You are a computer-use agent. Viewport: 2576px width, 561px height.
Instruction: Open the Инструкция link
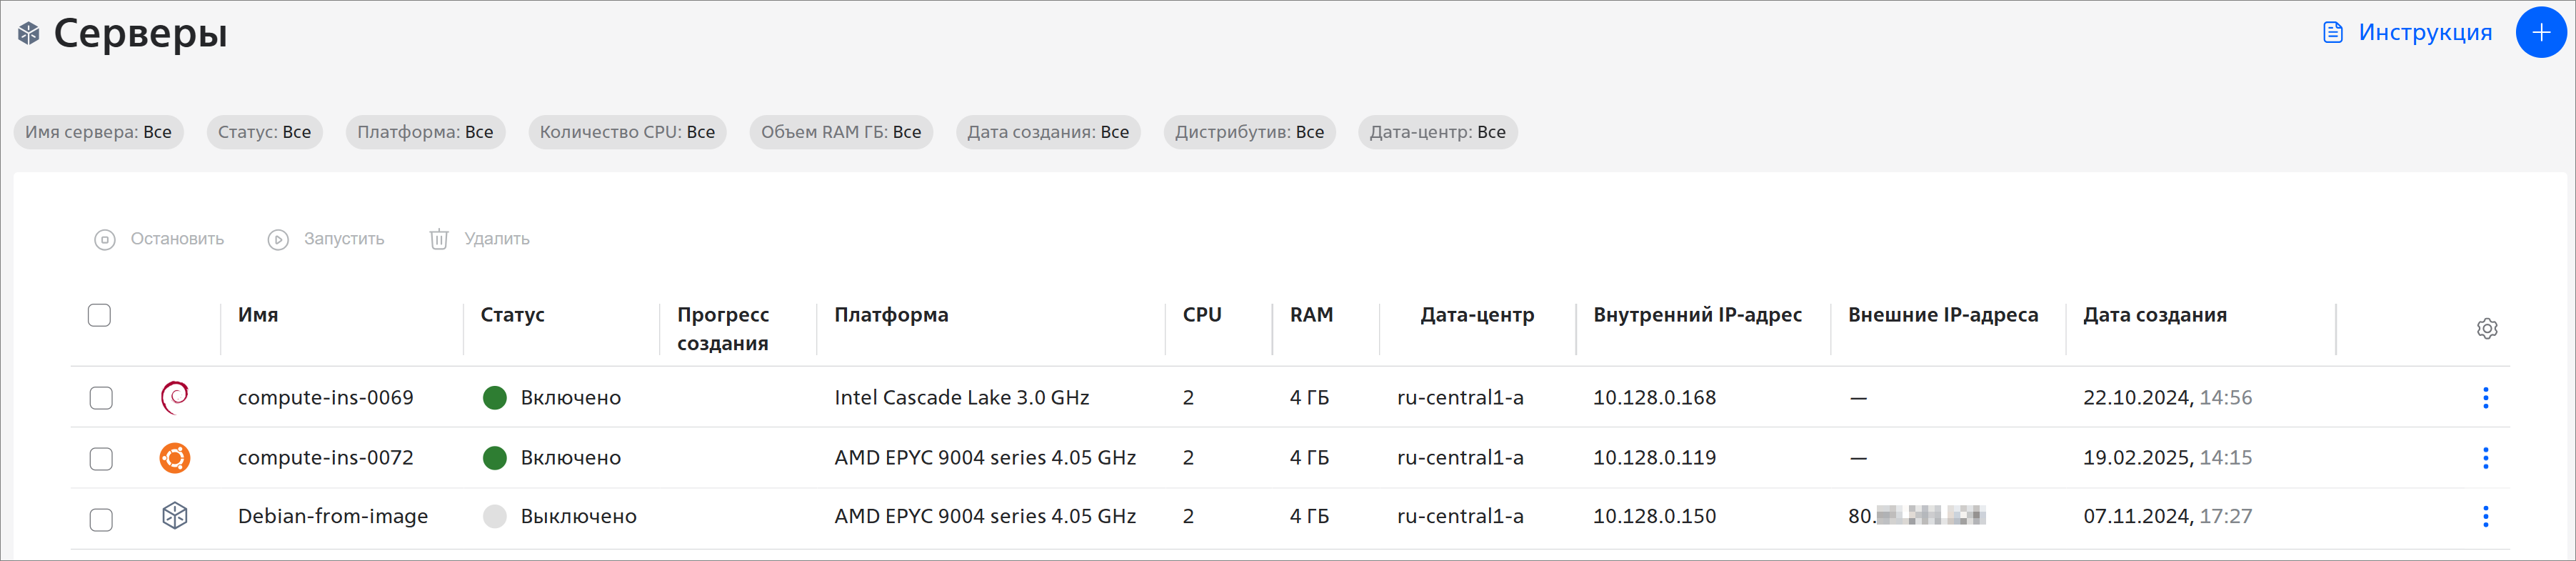pyautogui.click(x=2406, y=32)
